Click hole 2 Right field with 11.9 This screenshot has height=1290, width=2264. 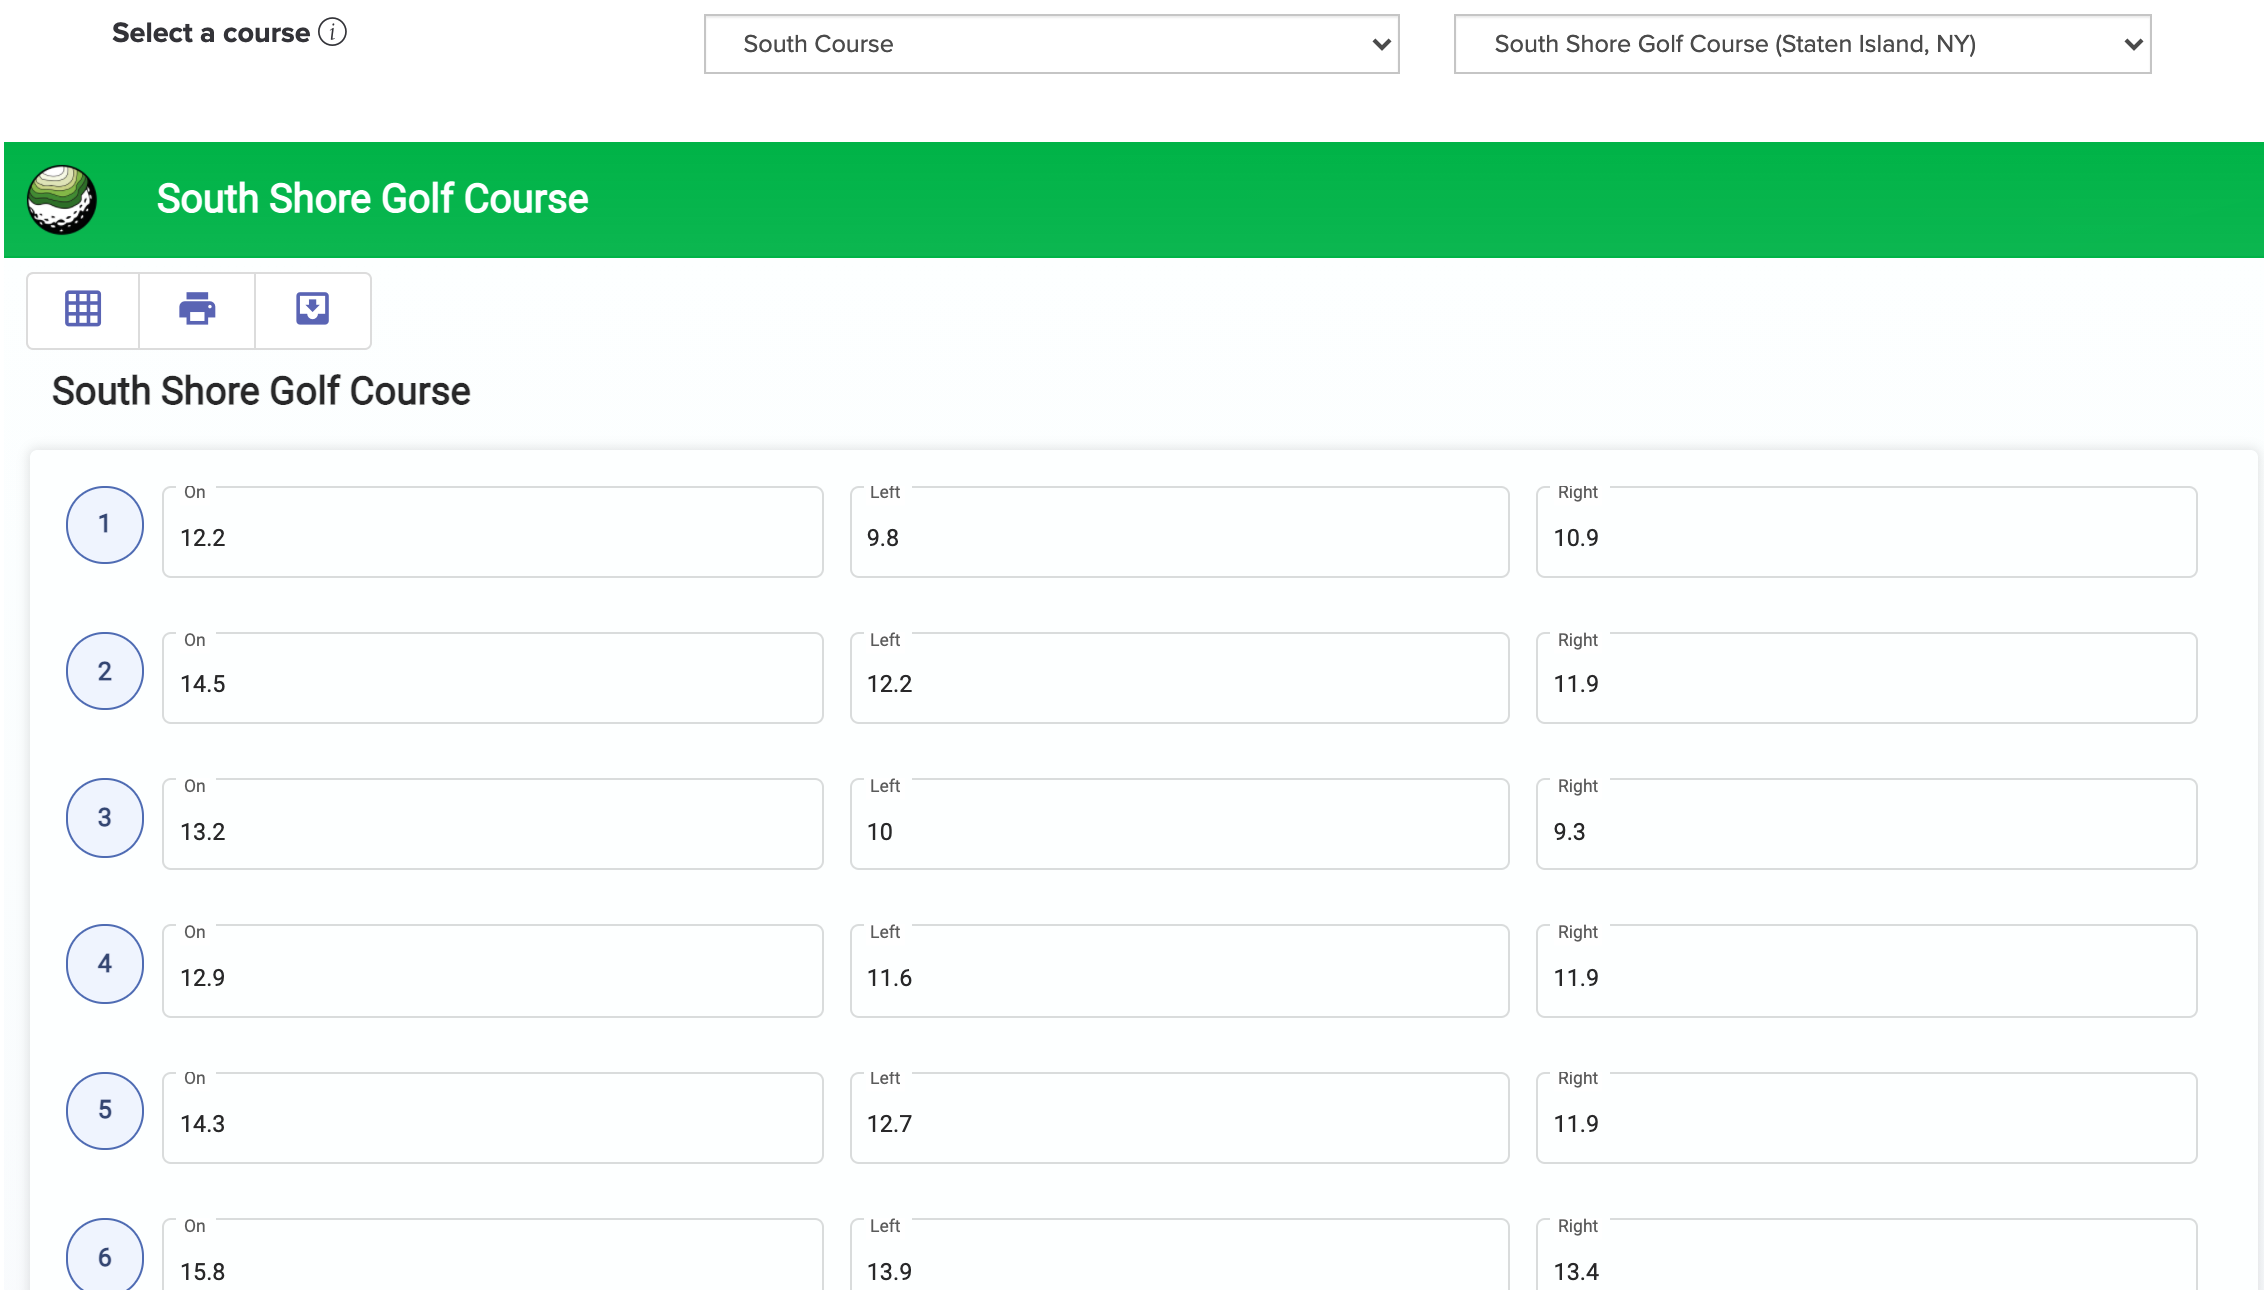pos(1866,678)
